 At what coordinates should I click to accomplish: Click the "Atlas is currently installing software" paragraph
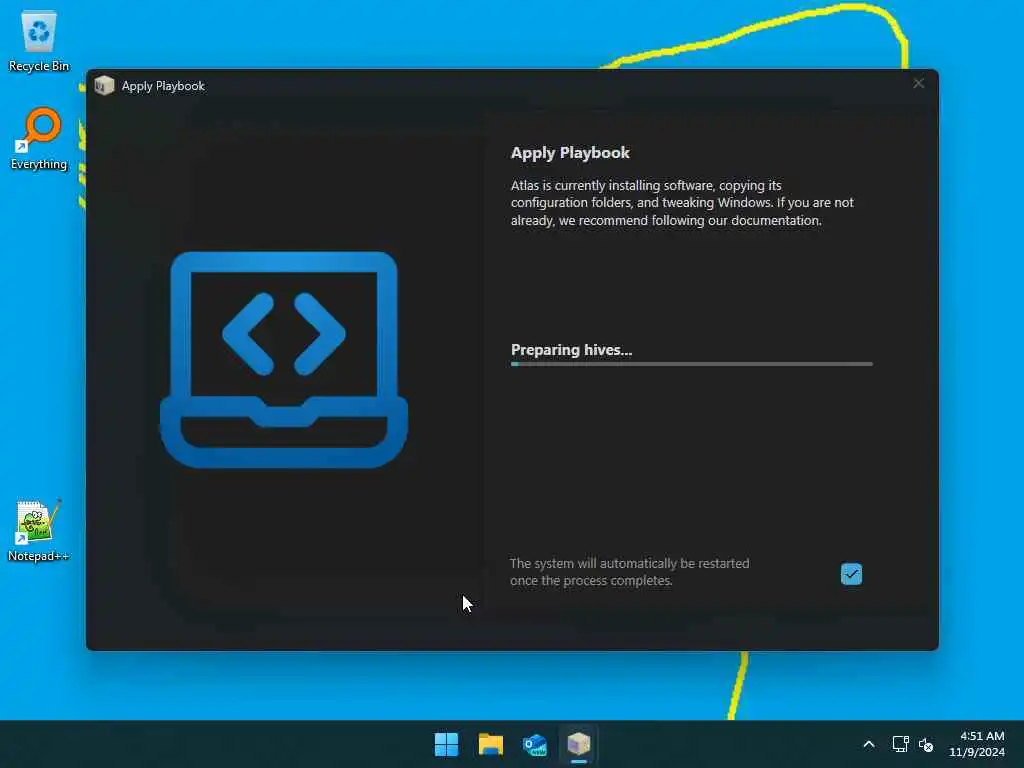tap(682, 203)
